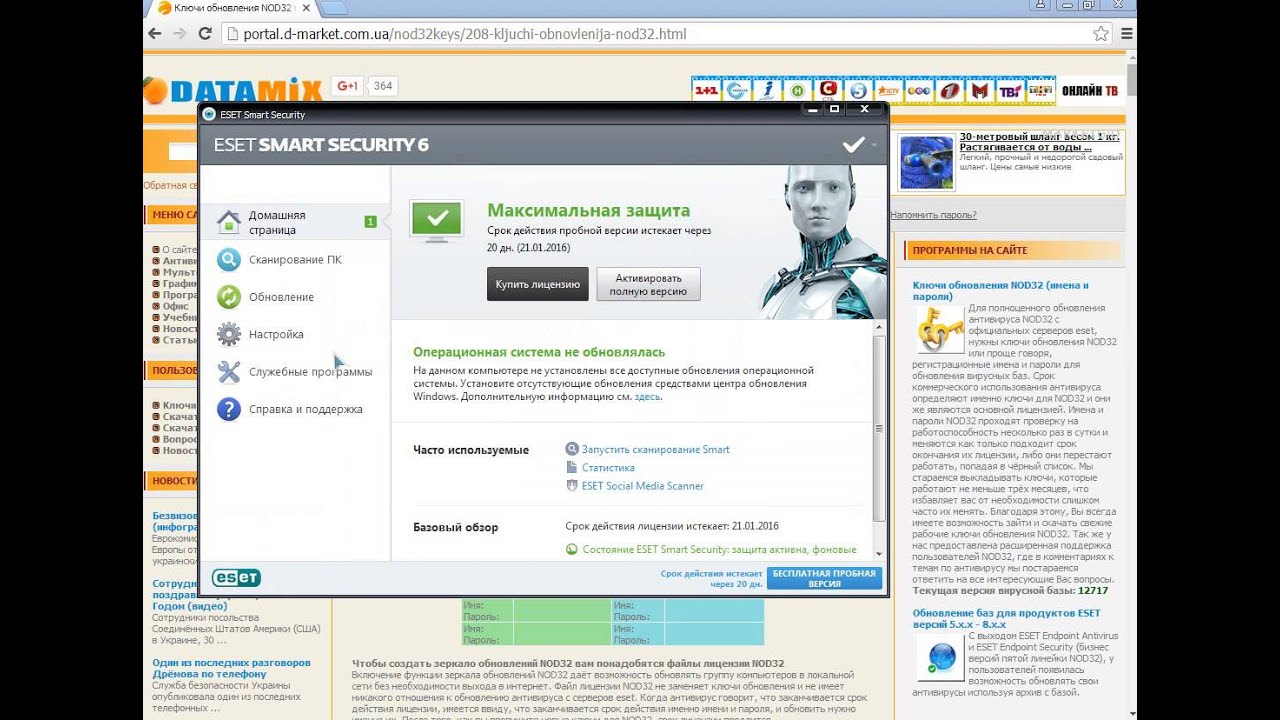This screenshot has height=720, width=1280.
Task: Open the Офис item in site menu
Action: coord(175,306)
